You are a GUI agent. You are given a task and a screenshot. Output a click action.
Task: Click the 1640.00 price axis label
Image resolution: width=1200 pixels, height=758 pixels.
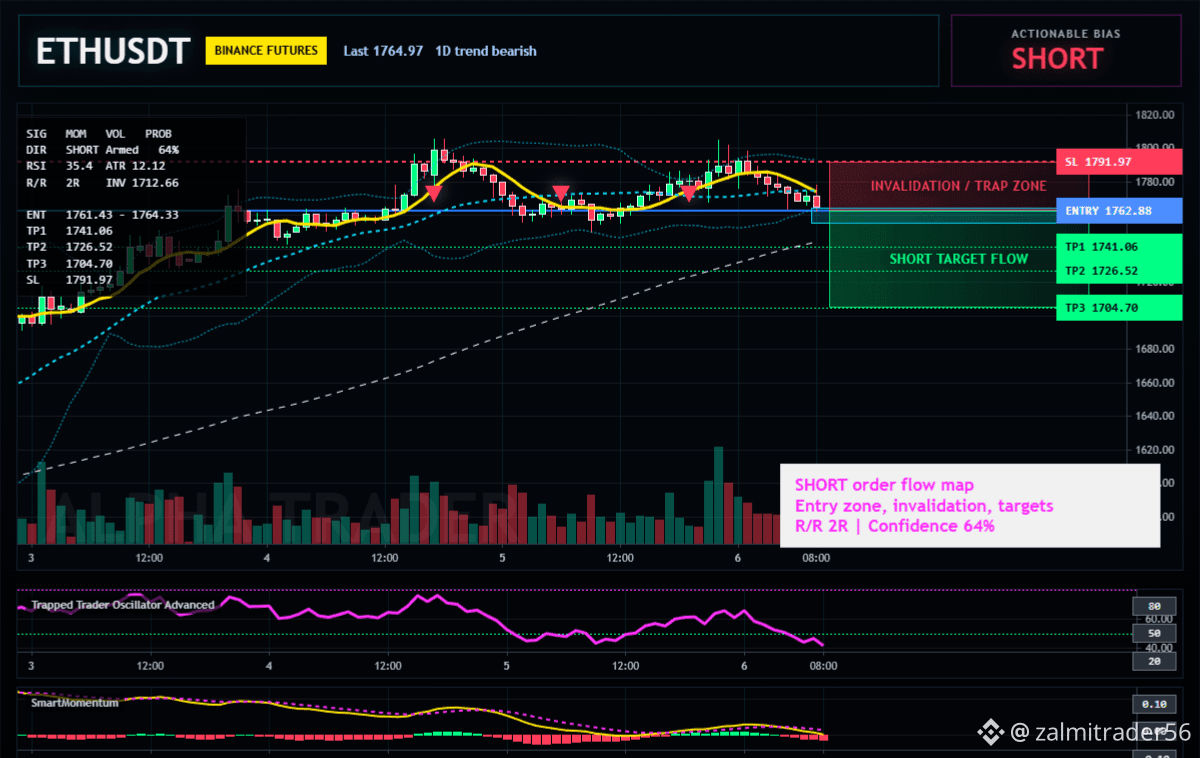click(1155, 416)
